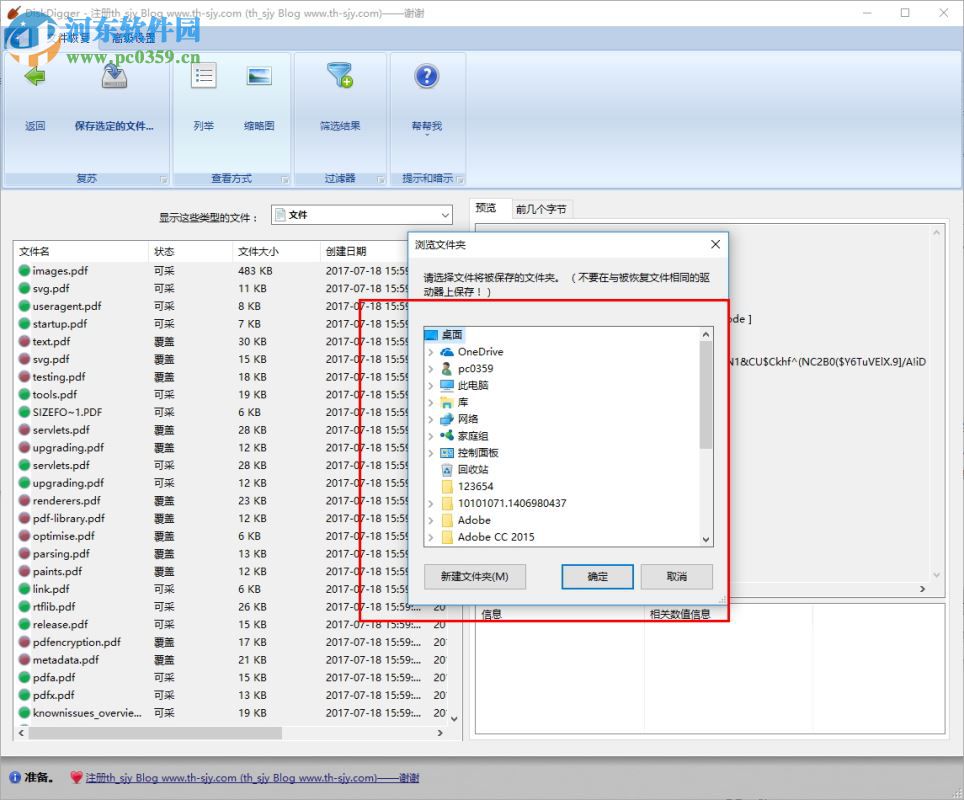Image resolution: width=964 pixels, height=800 pixels.
Task: Switch to thumbnail view with 缩略图 icon
Action: click(x=261, y=75)
